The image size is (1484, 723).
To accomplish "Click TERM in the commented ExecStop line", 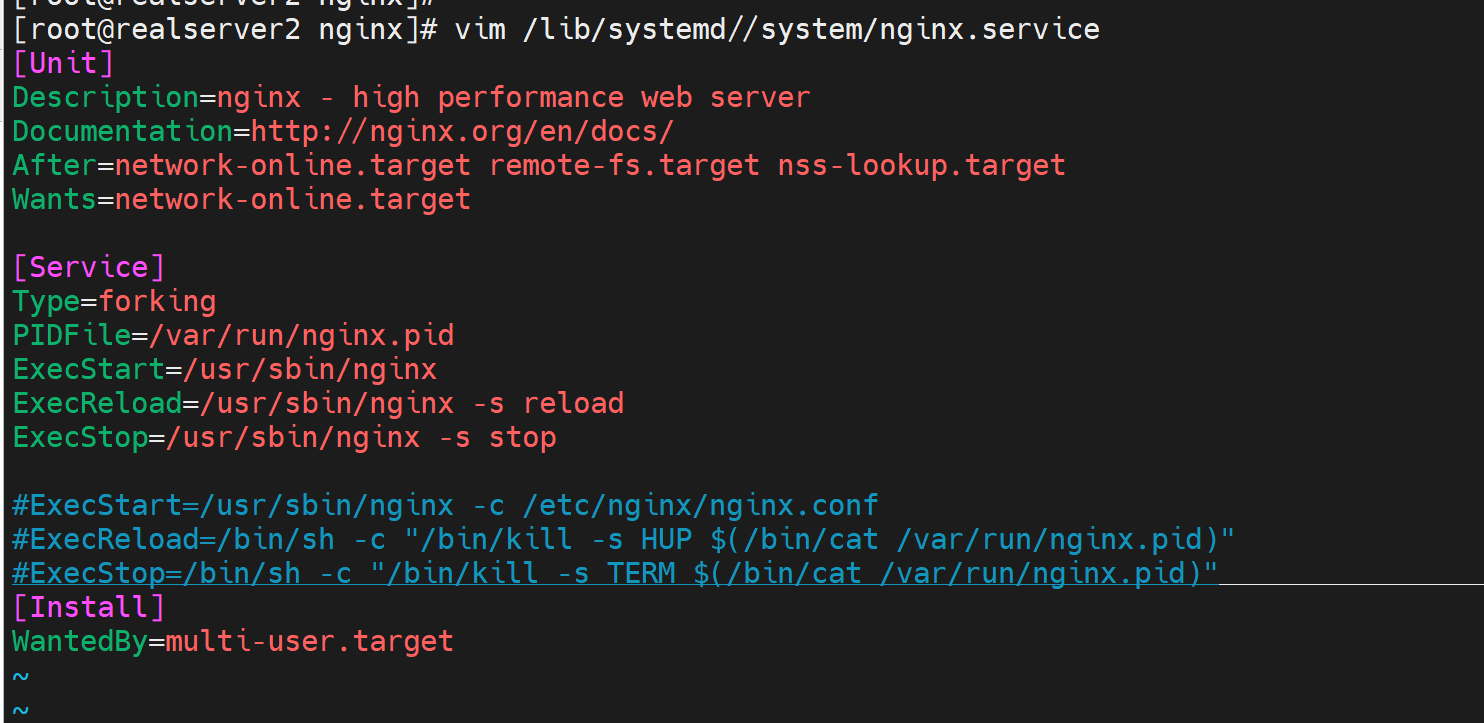I will click(641, 573).
